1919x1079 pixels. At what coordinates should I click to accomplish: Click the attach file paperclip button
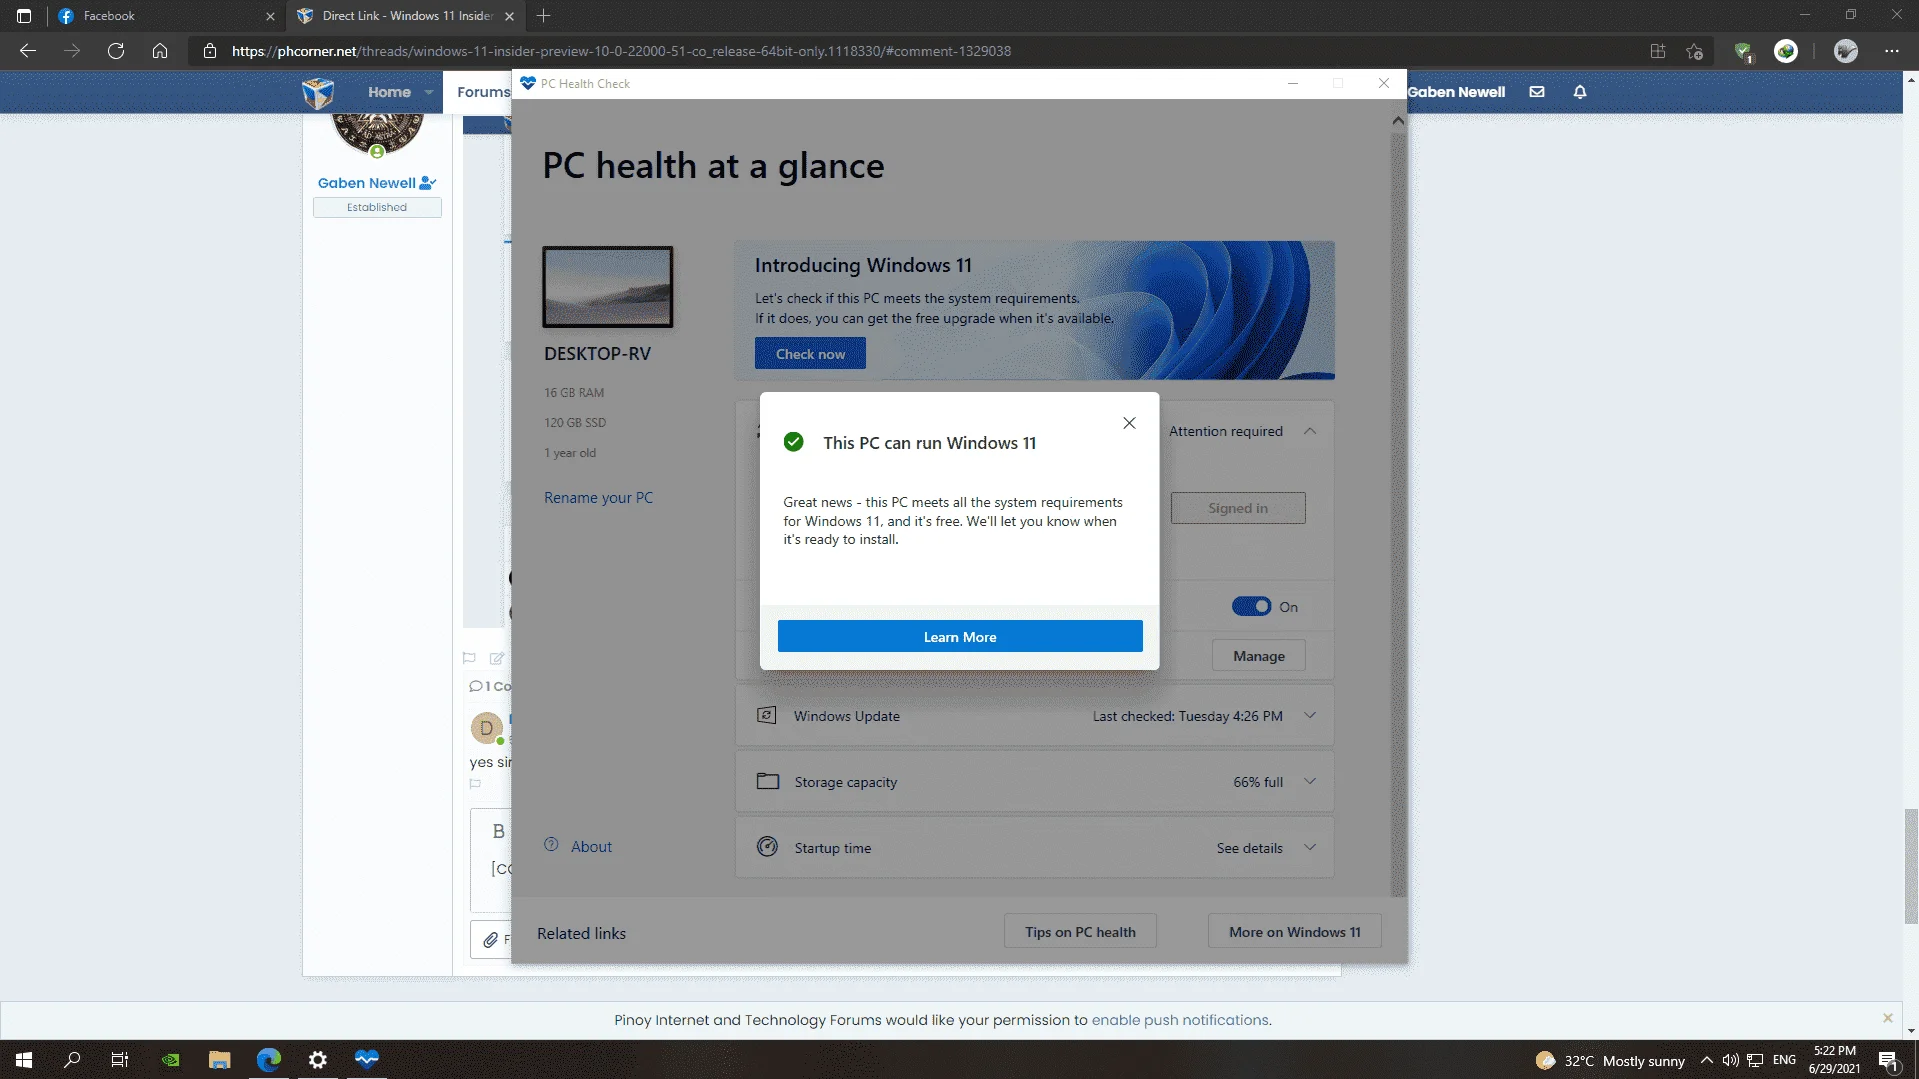click(x=490, y=940)
